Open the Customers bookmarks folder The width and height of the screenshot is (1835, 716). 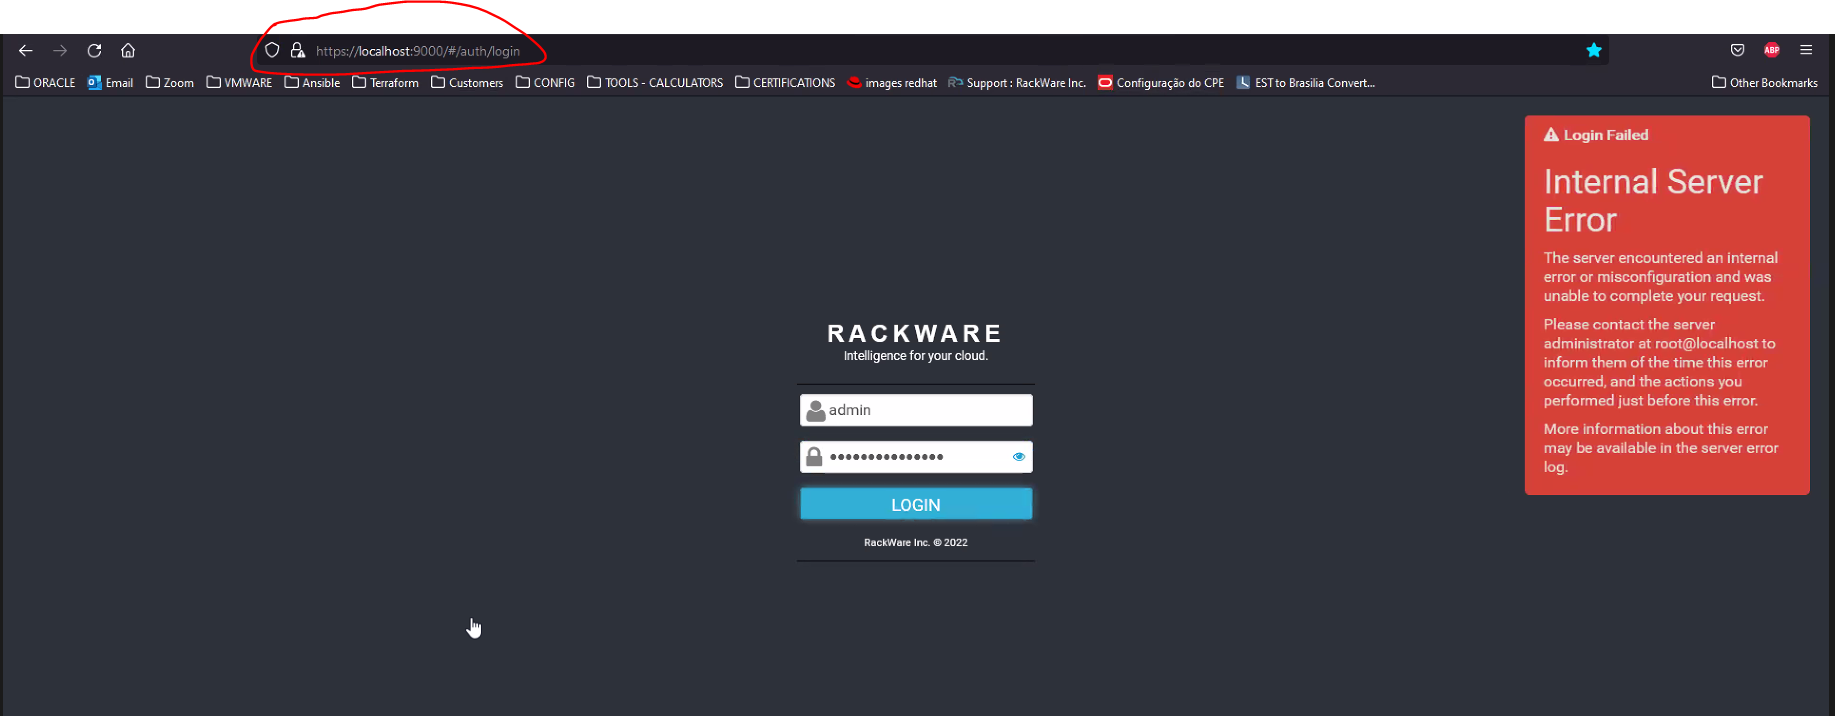tap(467, 83)
